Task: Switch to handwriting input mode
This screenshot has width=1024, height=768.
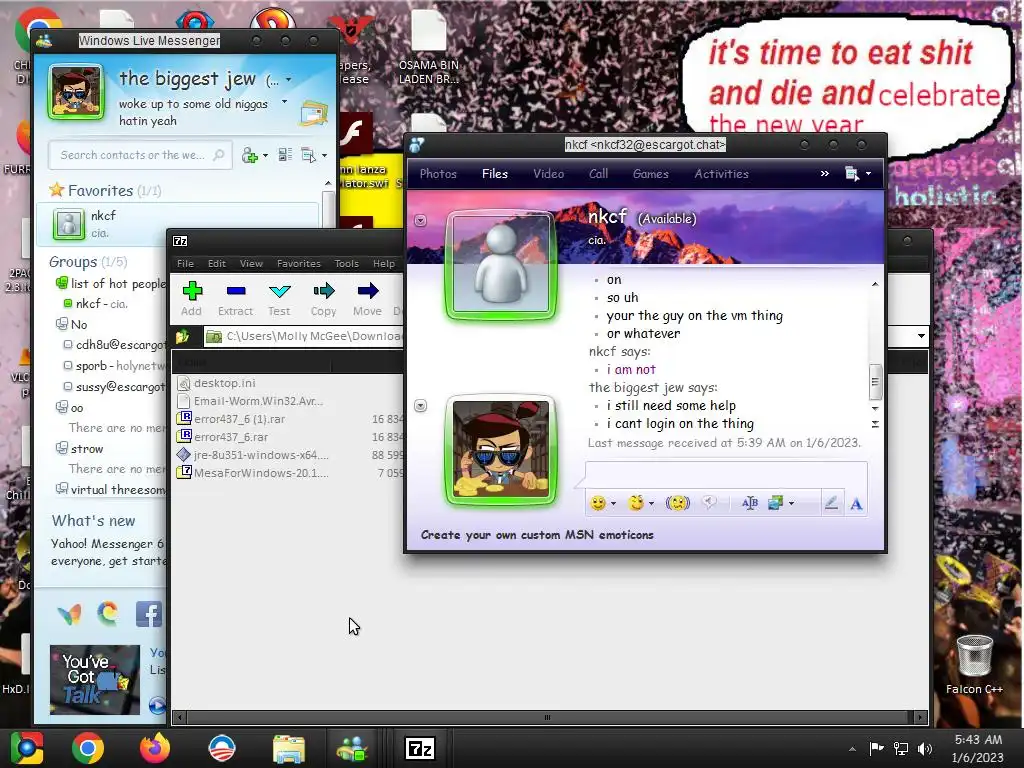Action: (x=831, y=503)
